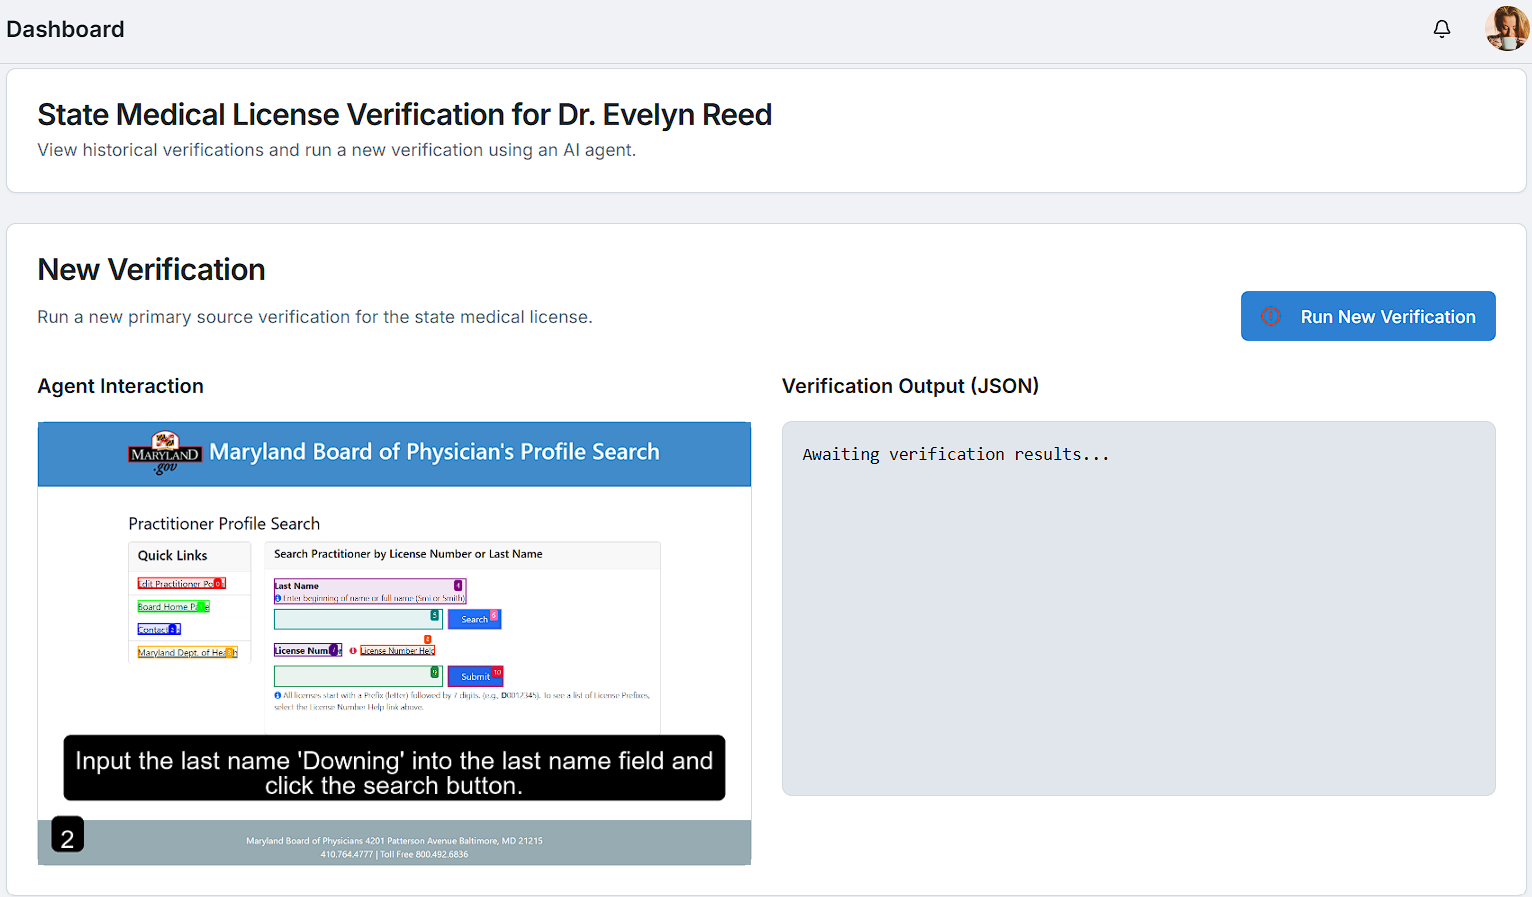Viewport: 1532px width, 897px height.
Task: Run New Verification
Action: pos(1367,317)
